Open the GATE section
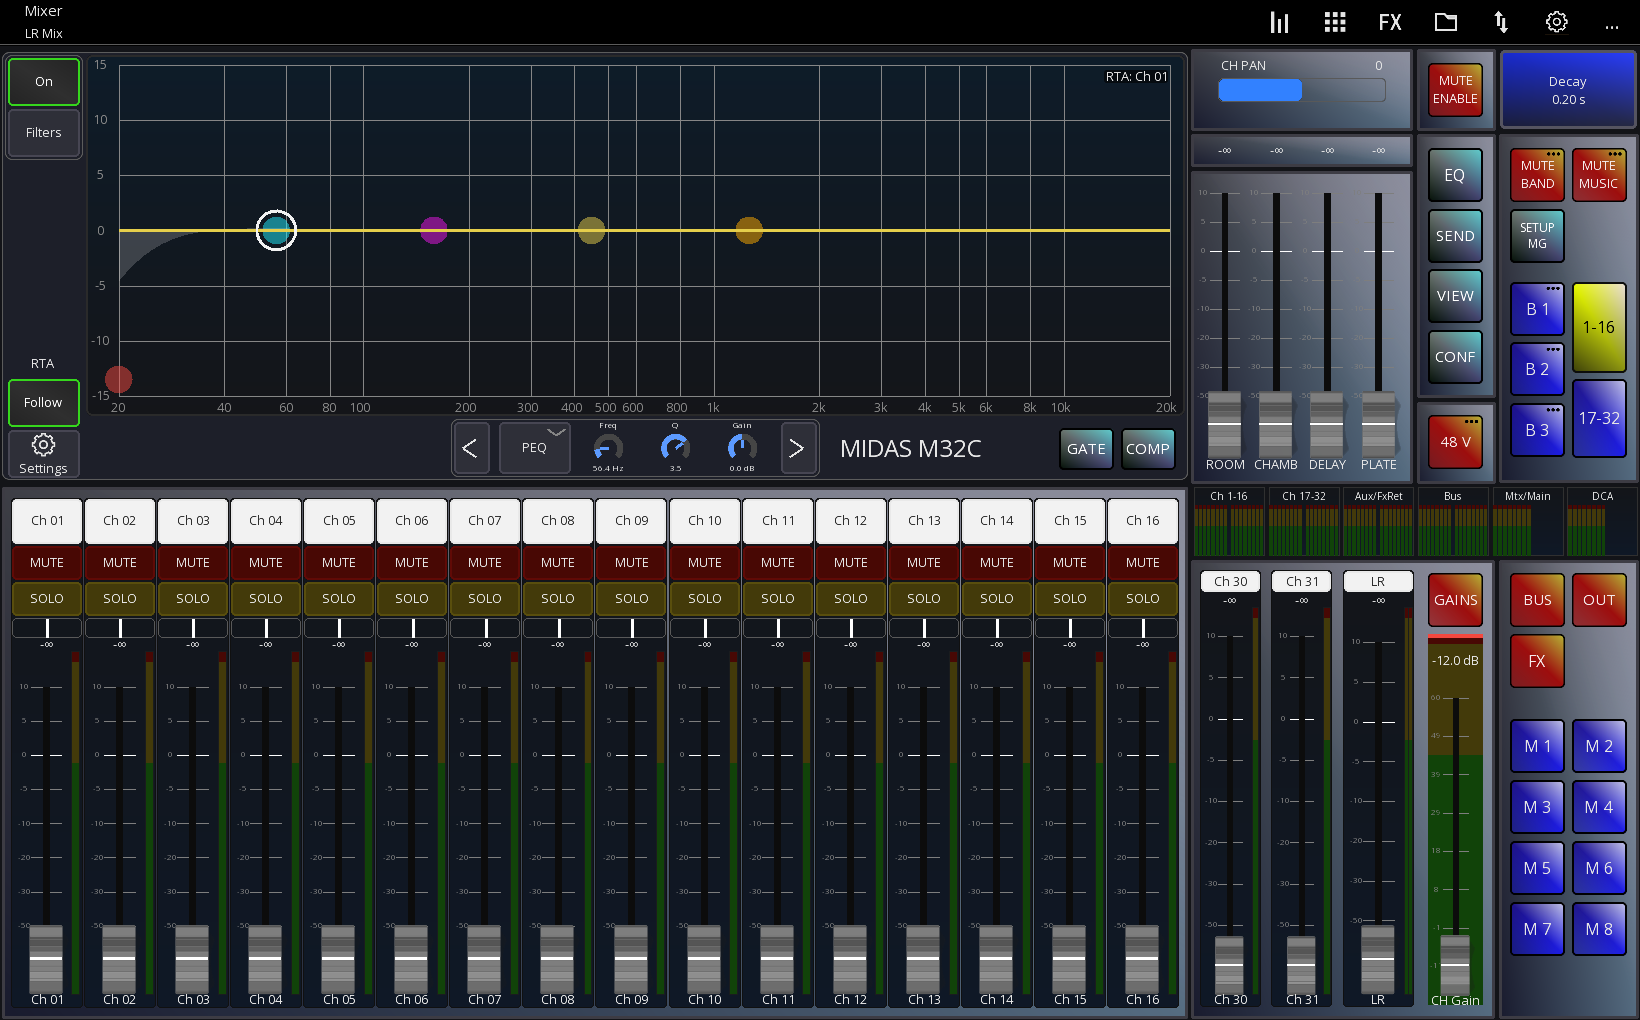This screenshot has width=1640, height=1020. 1086,449
